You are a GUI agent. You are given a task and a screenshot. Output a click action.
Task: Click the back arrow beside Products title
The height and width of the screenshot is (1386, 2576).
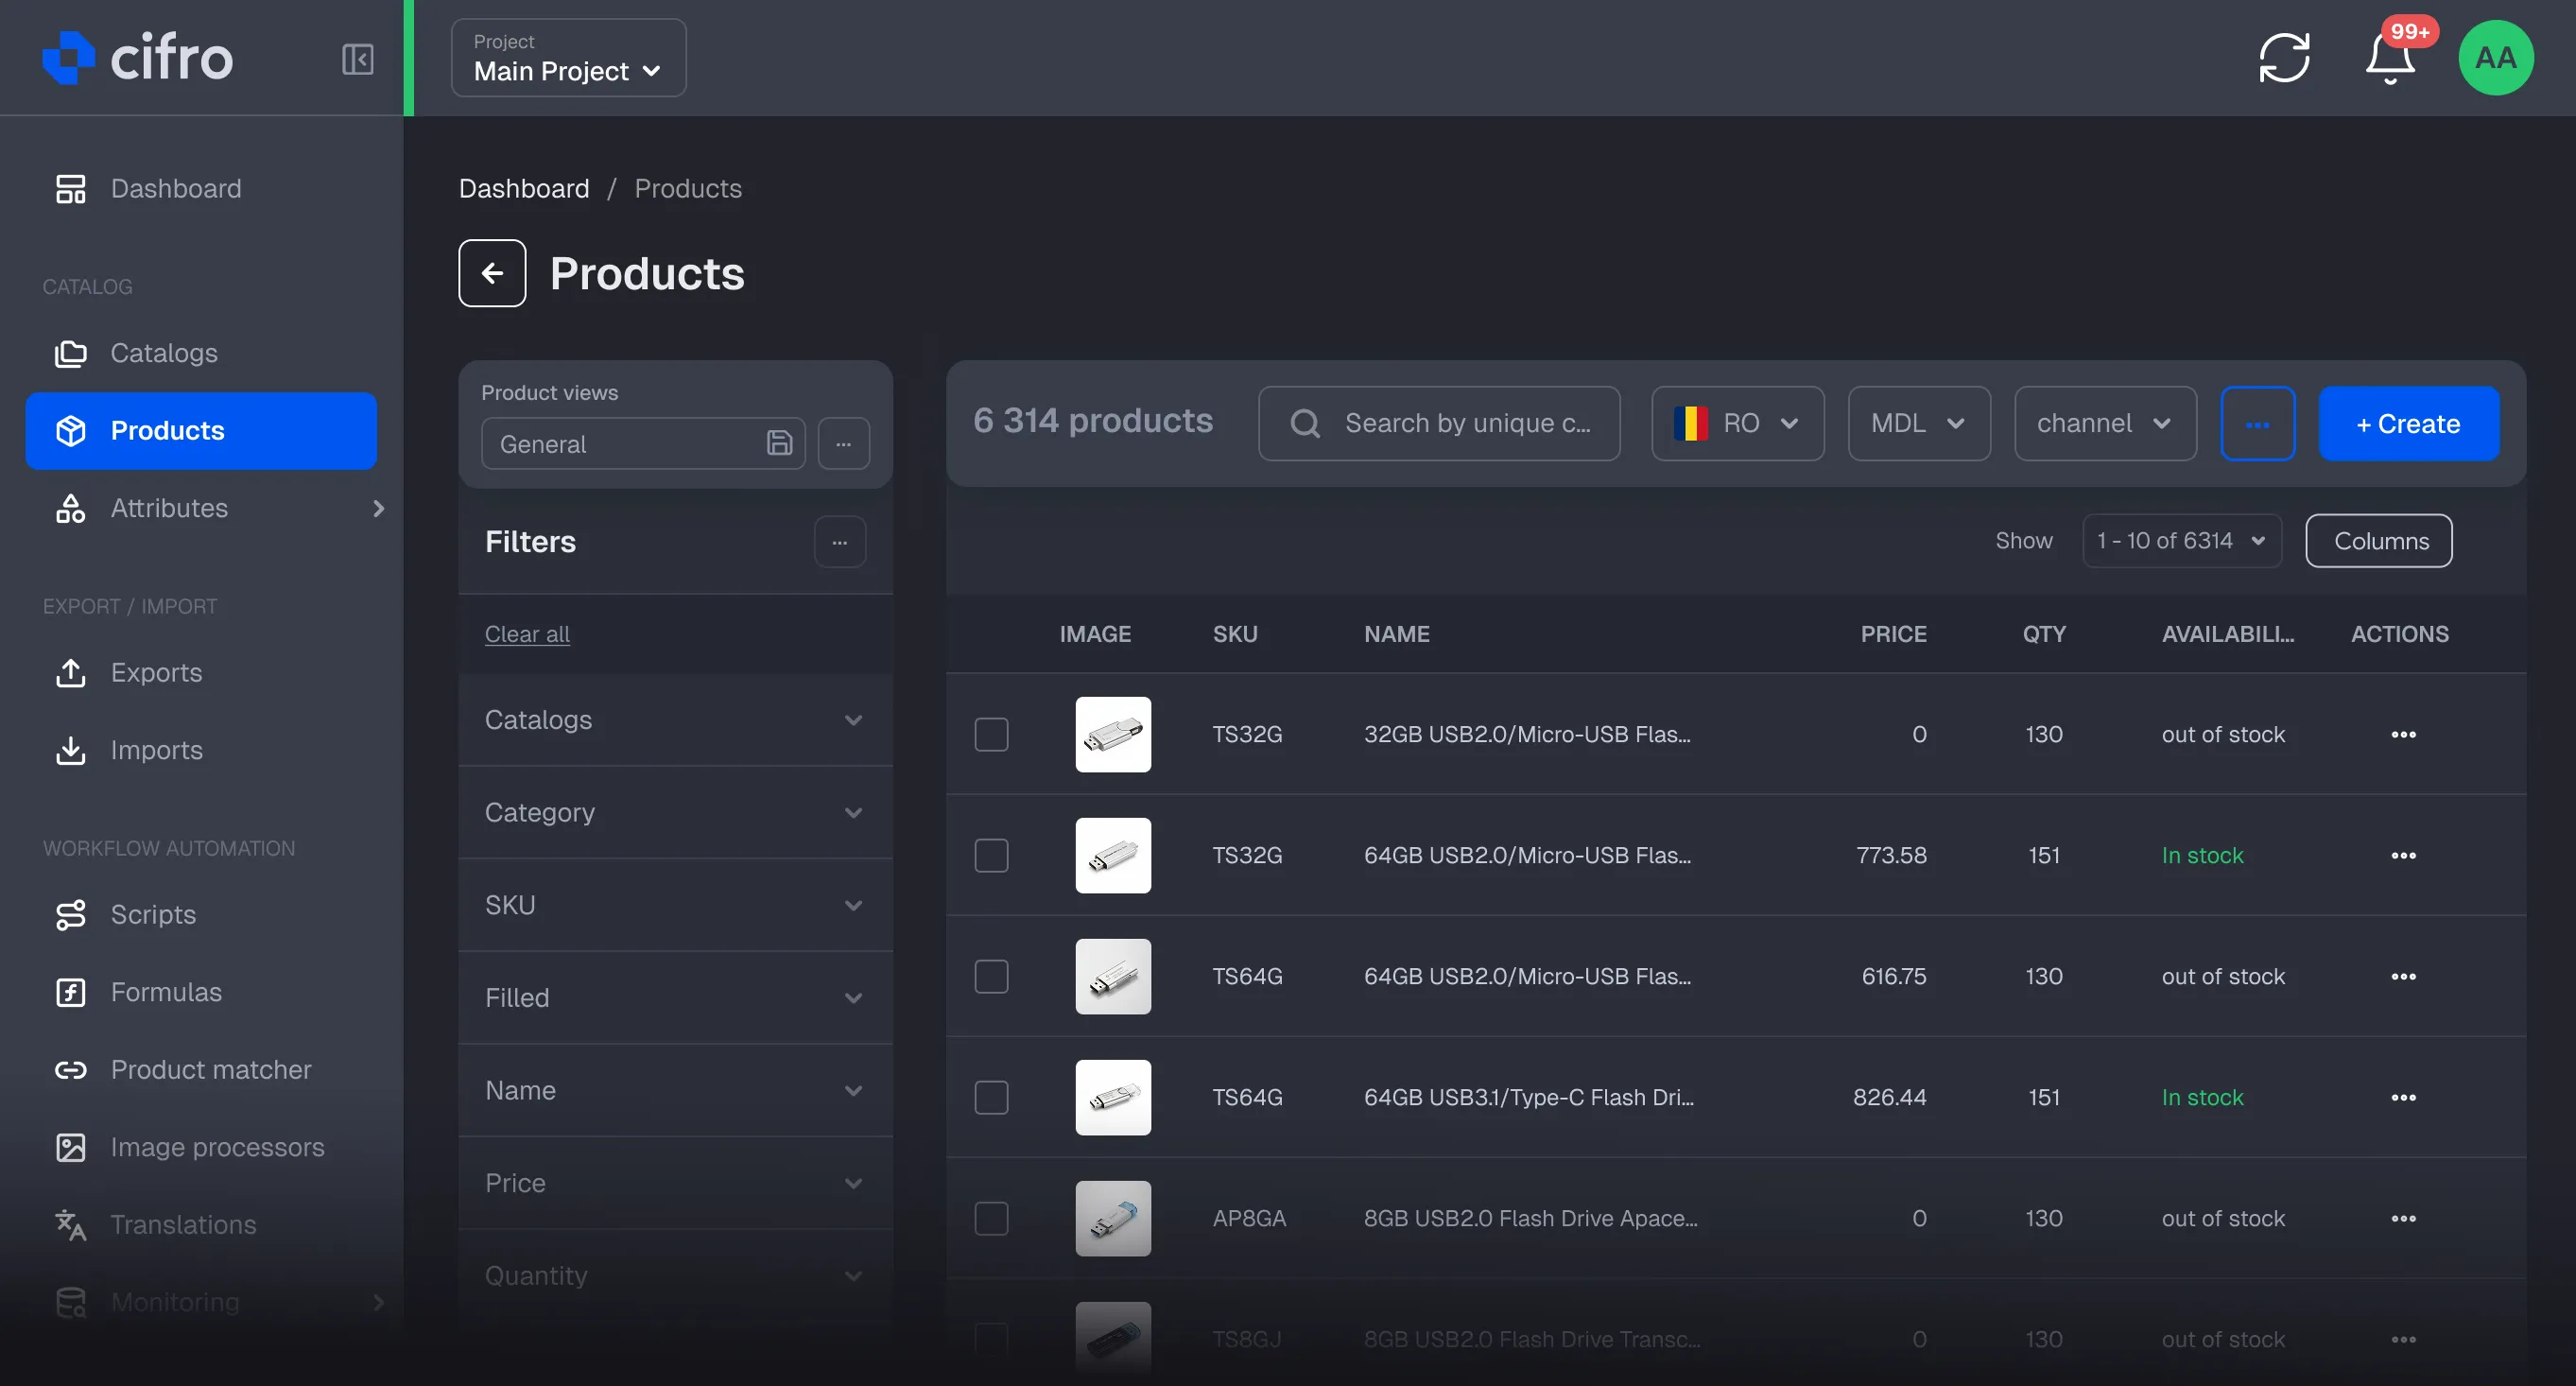click(492, 273)
